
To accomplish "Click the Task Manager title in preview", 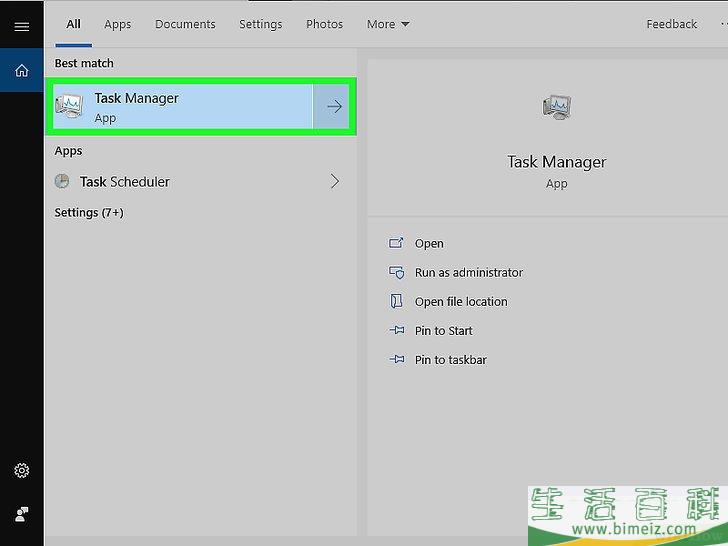I will point(557,162).
